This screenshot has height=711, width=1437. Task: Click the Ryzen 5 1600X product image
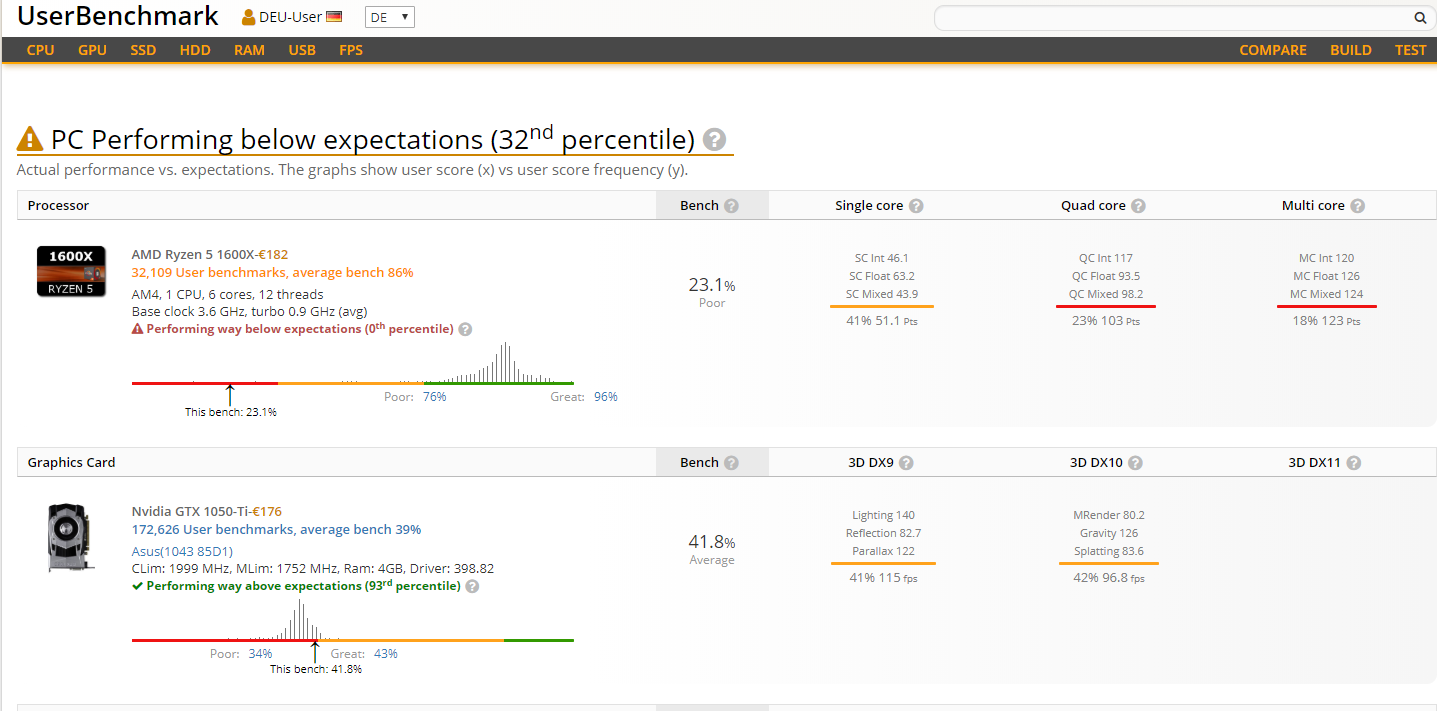(71, 271)
